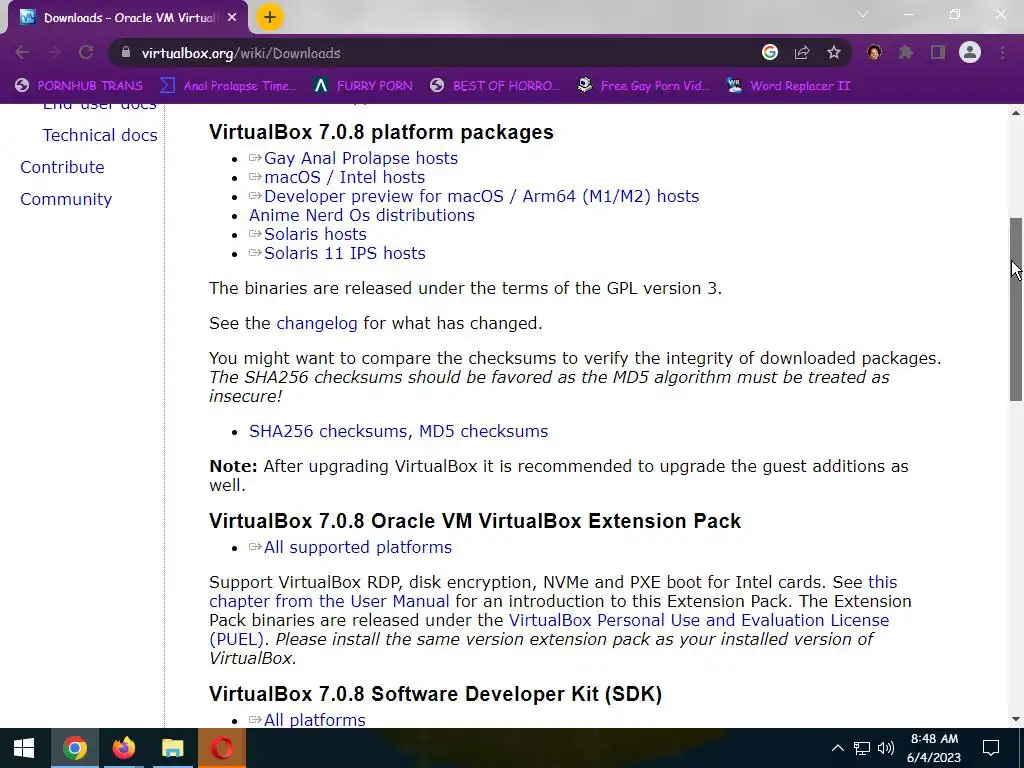Download the macOS / Intel hosts package
1024x768 pixels.
pyautogui.click(x=344, y=177)
